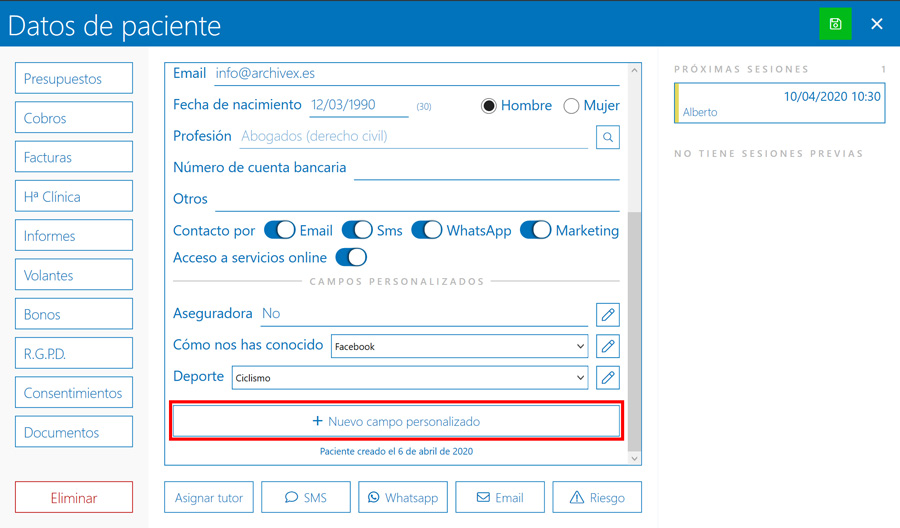
Task: Click 'Paciente creado el 6 de abril de 2020'
Action: click(397, 451)
